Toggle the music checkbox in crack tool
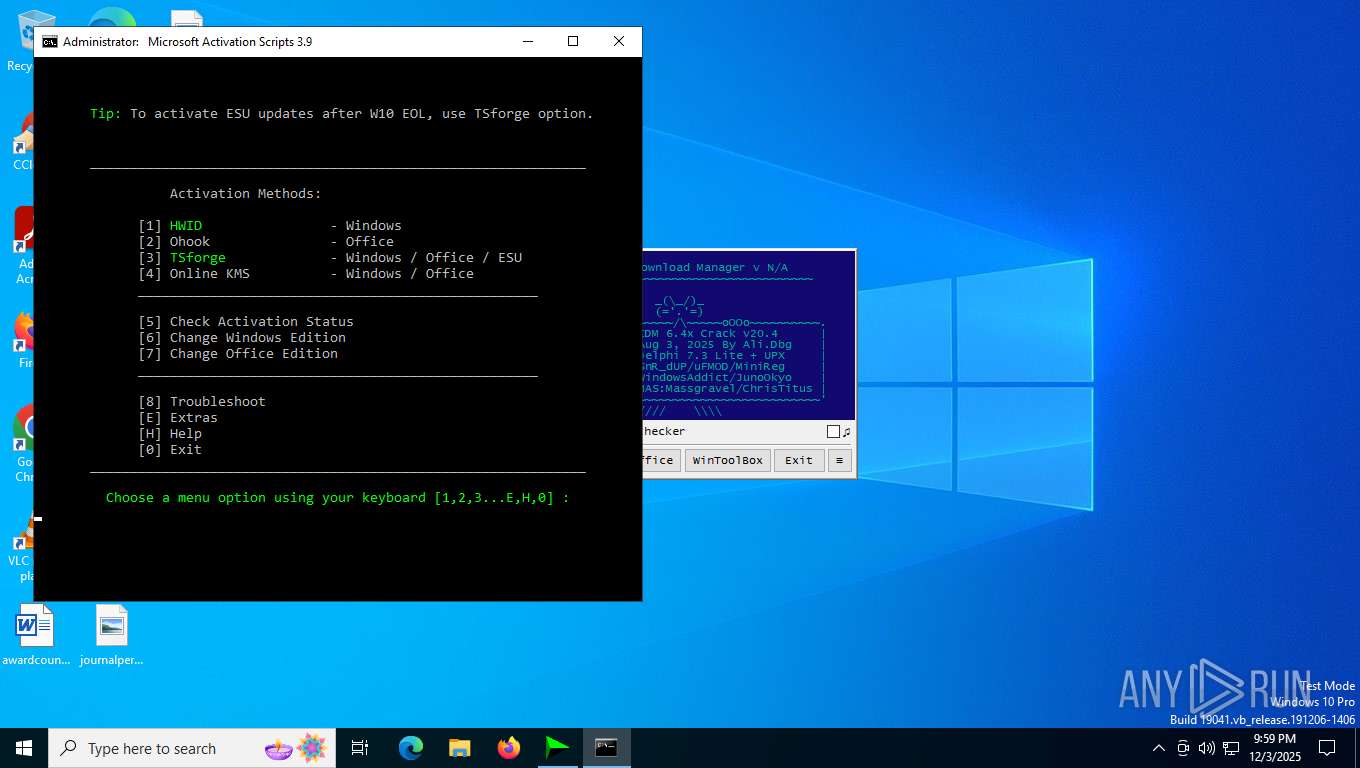The image size is (1360, 768). tap(833, 432)
